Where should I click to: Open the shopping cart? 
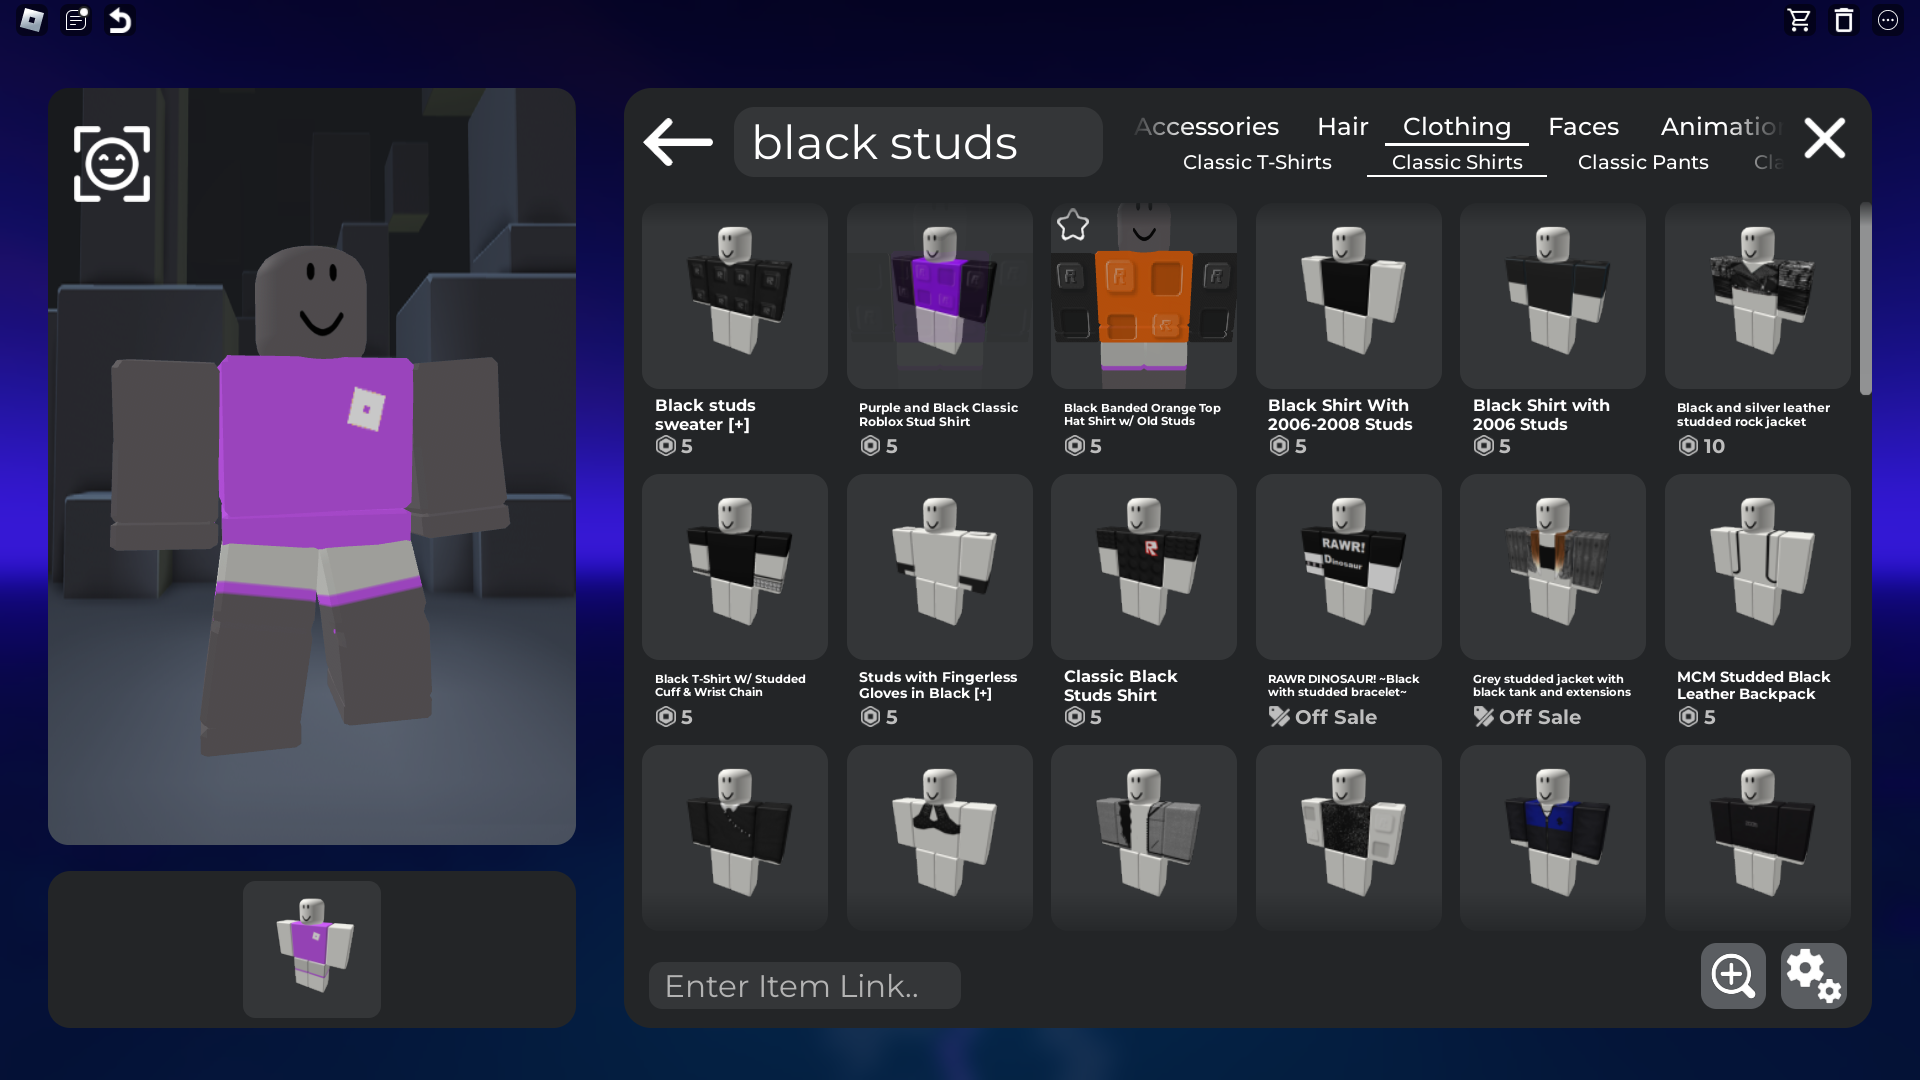pyautogui.click(x=1799, y=20)
